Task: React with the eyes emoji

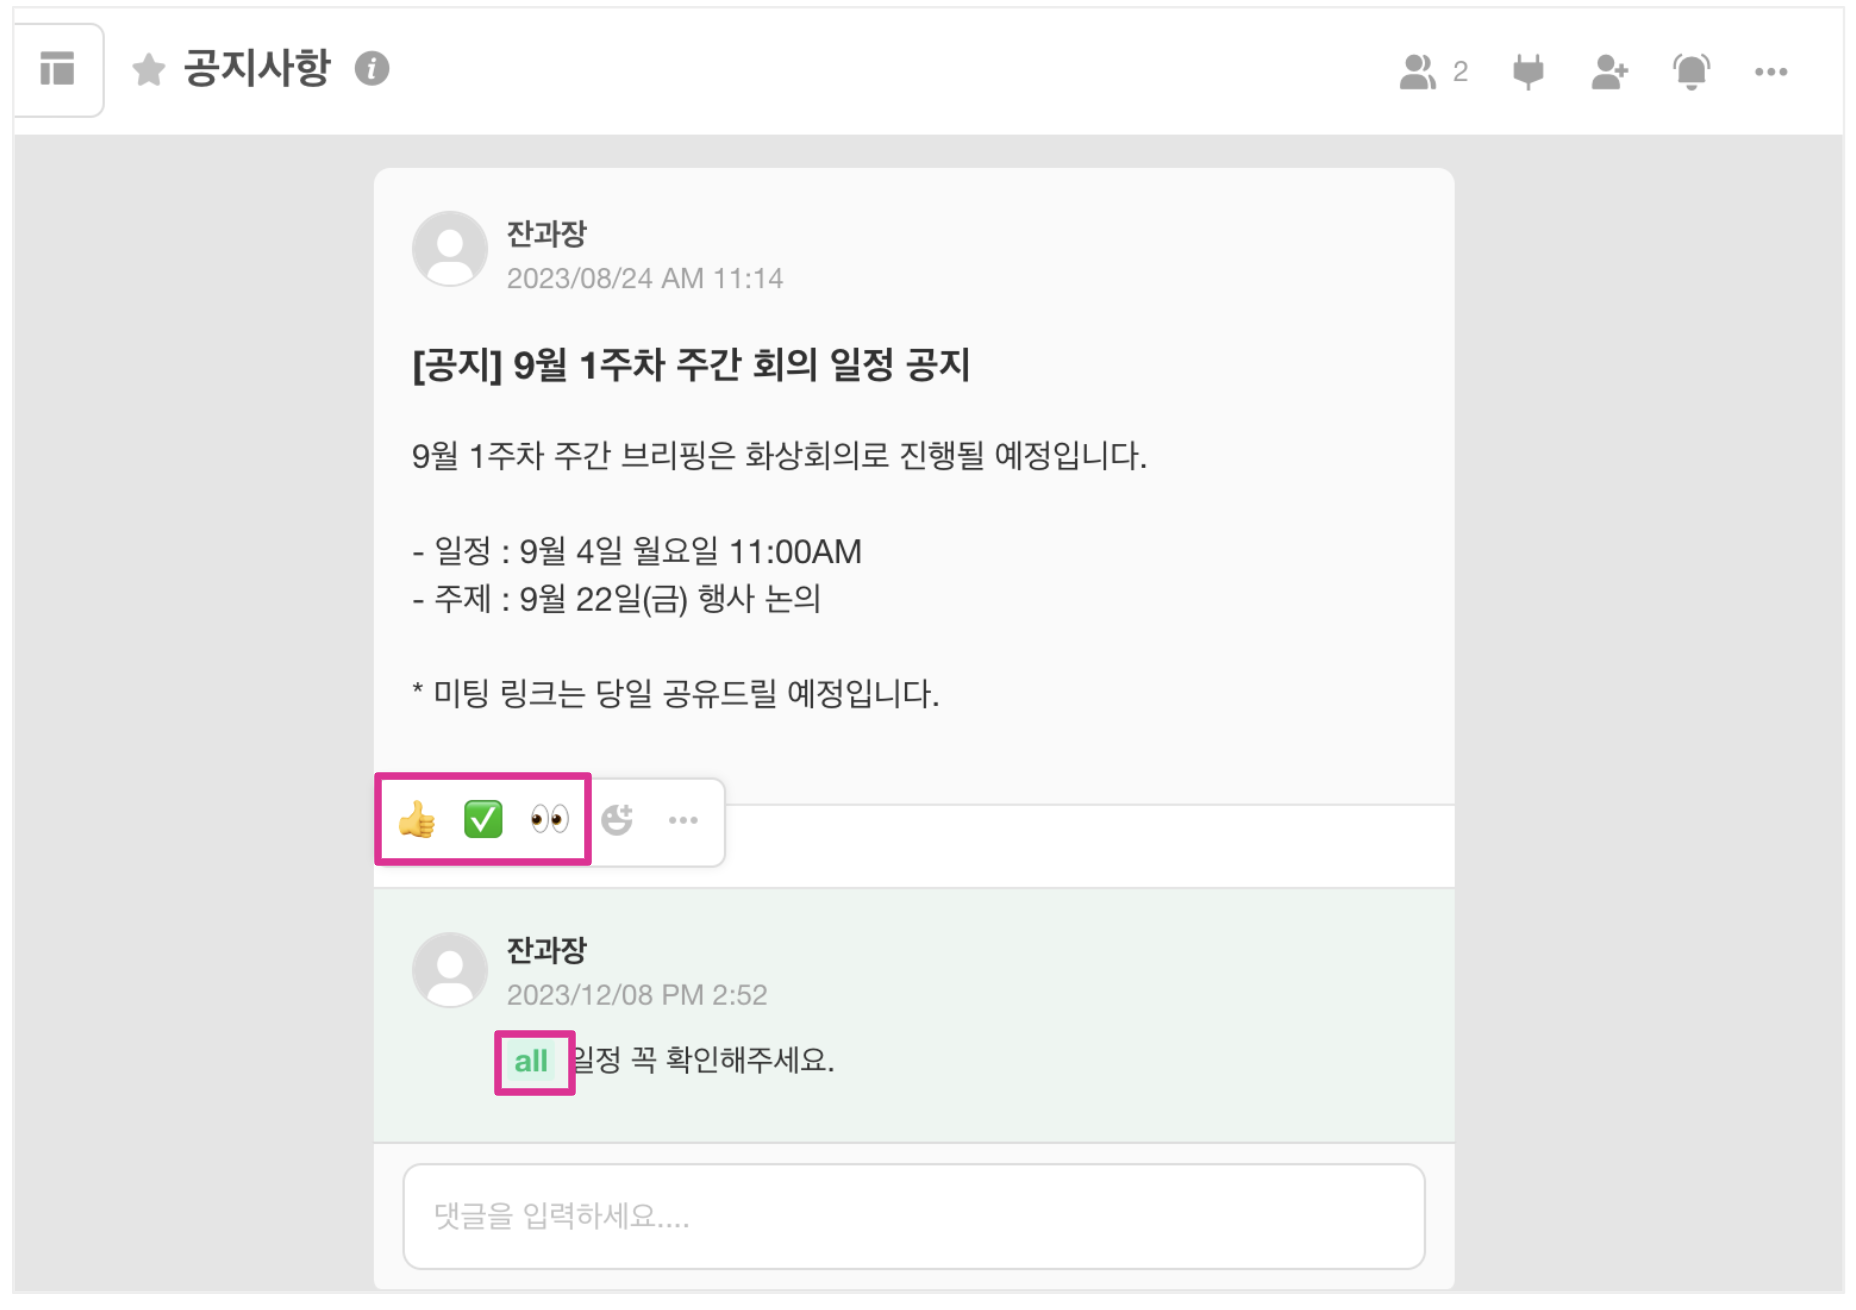Action: (549, 820)
